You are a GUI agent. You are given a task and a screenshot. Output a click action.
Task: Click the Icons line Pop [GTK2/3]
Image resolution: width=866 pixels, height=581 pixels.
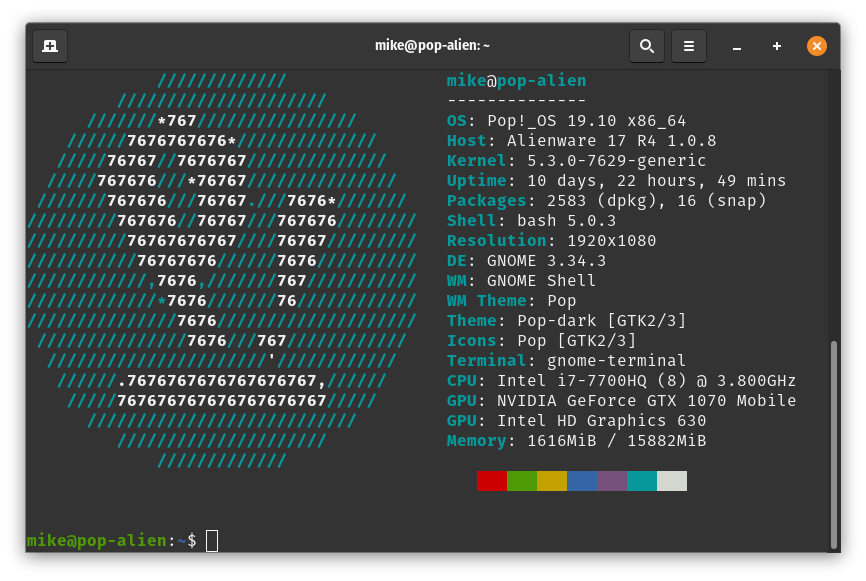(541, 341)
